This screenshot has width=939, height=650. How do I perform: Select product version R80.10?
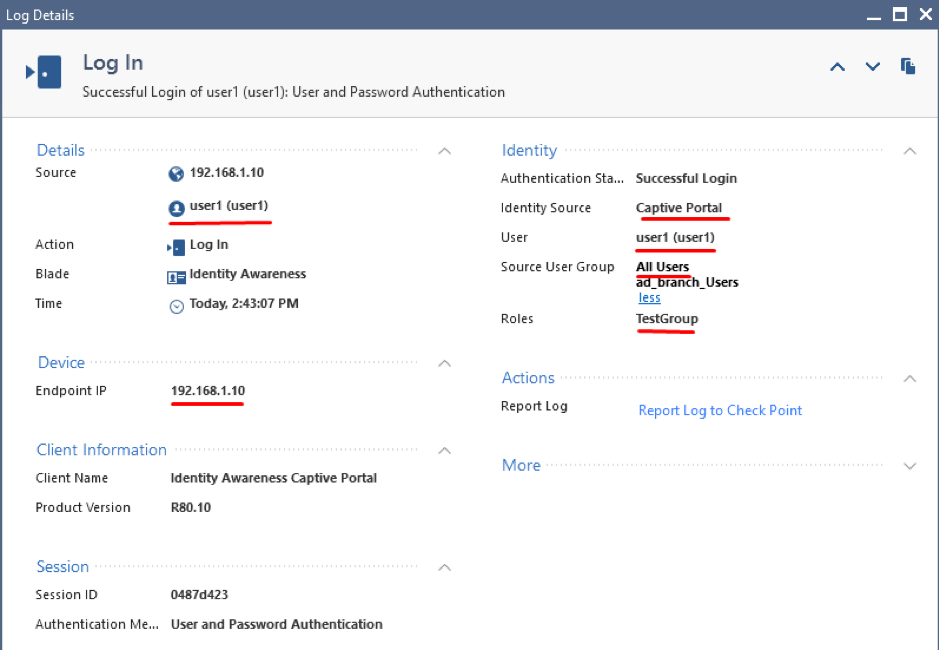[190, 507]
